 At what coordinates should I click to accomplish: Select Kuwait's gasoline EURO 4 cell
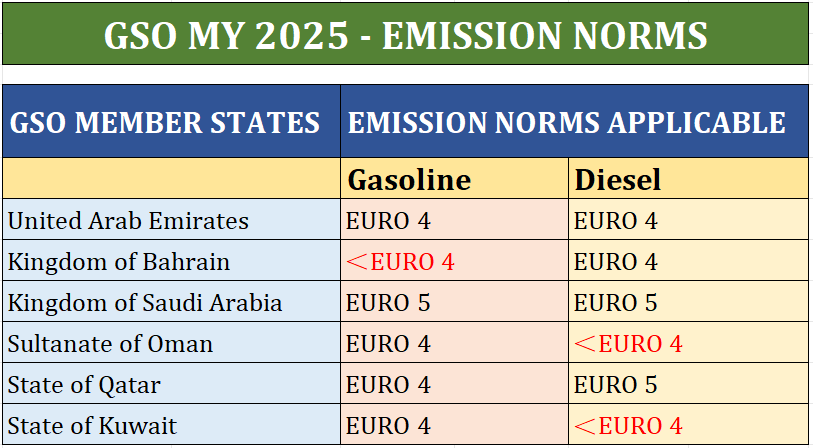pos(454,424)
